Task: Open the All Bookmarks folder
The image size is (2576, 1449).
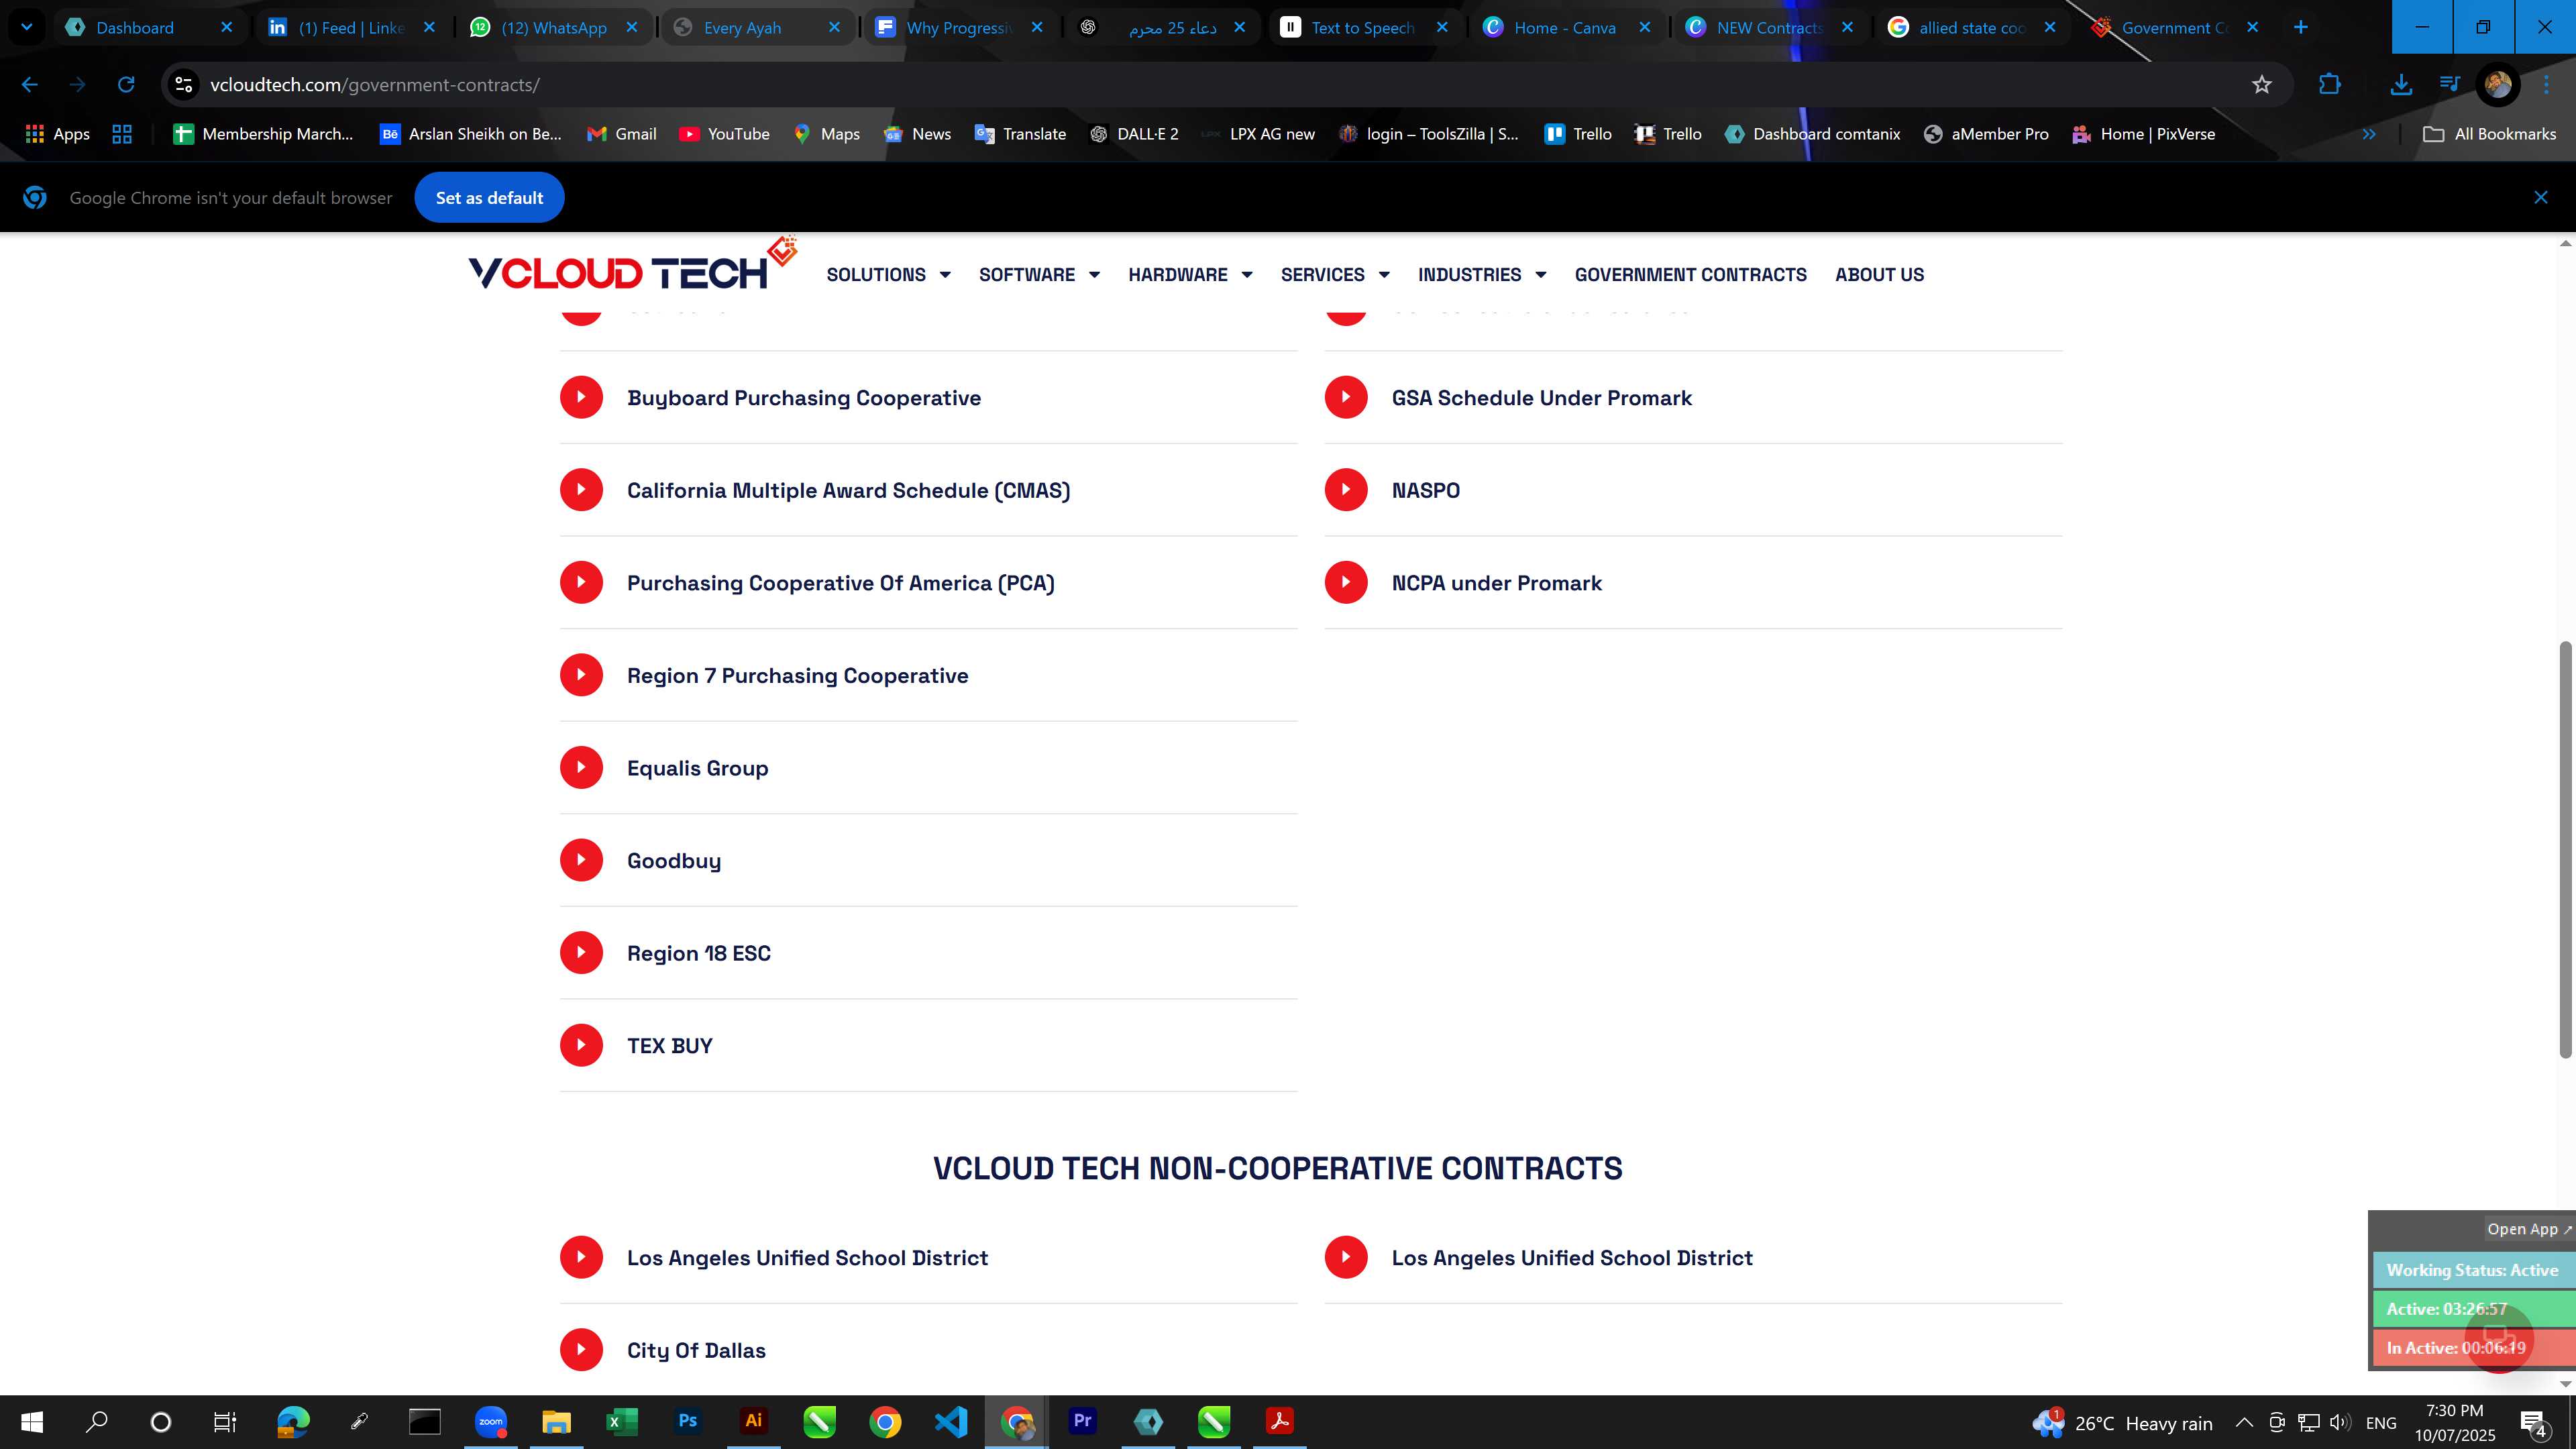Action: point(2490,134)
